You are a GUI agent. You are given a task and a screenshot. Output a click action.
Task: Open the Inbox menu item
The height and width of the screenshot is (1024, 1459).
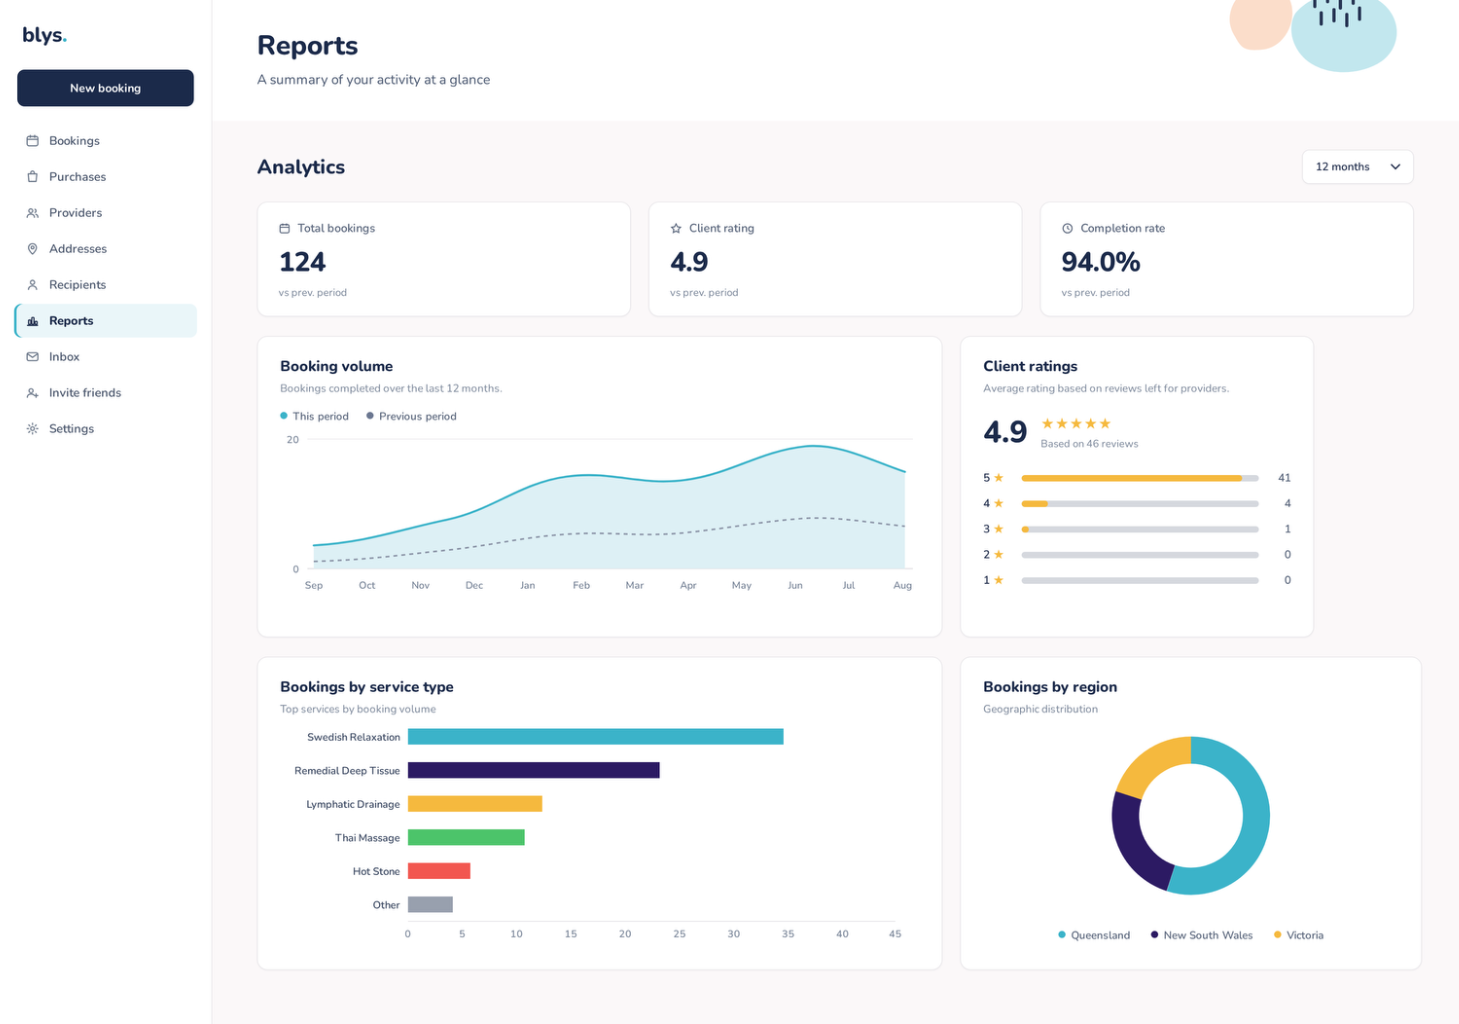coord(105,357)
